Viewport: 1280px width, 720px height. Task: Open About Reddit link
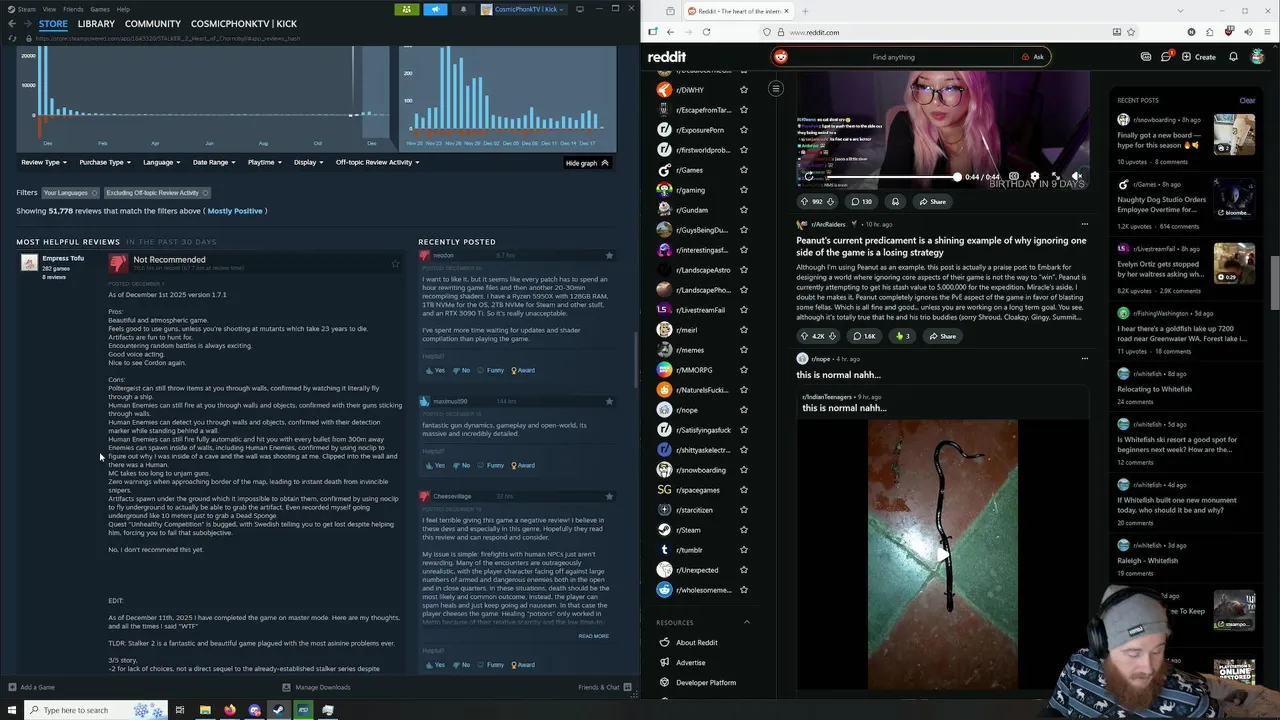click(696, 643)
